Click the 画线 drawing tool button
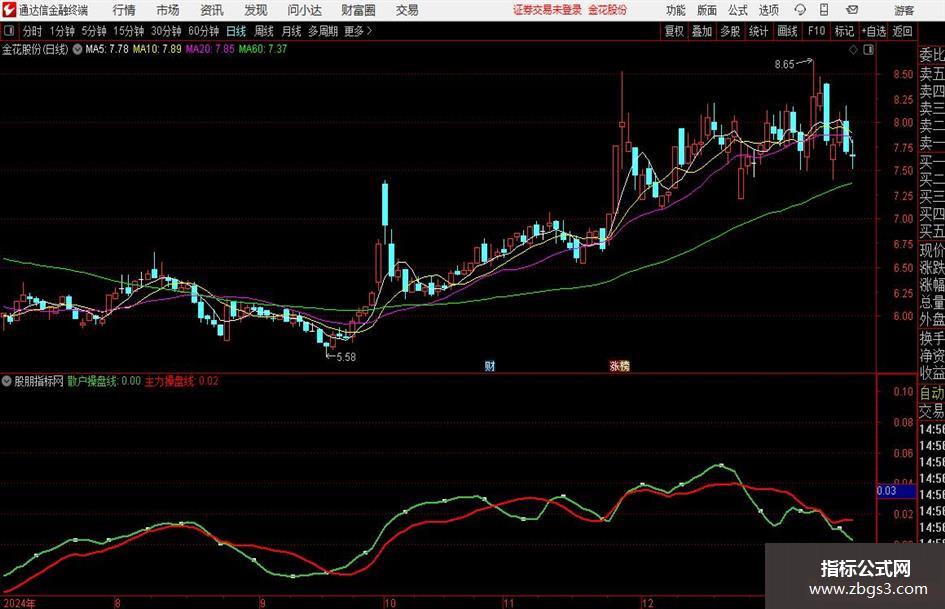 [x=787, y=31]
